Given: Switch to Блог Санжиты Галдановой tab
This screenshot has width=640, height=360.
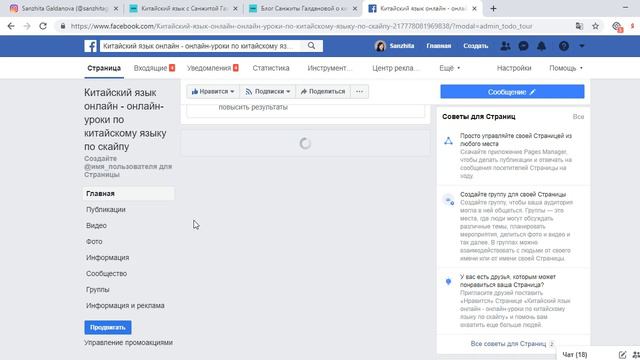Looking at the screenshot, I should [302, 9].
